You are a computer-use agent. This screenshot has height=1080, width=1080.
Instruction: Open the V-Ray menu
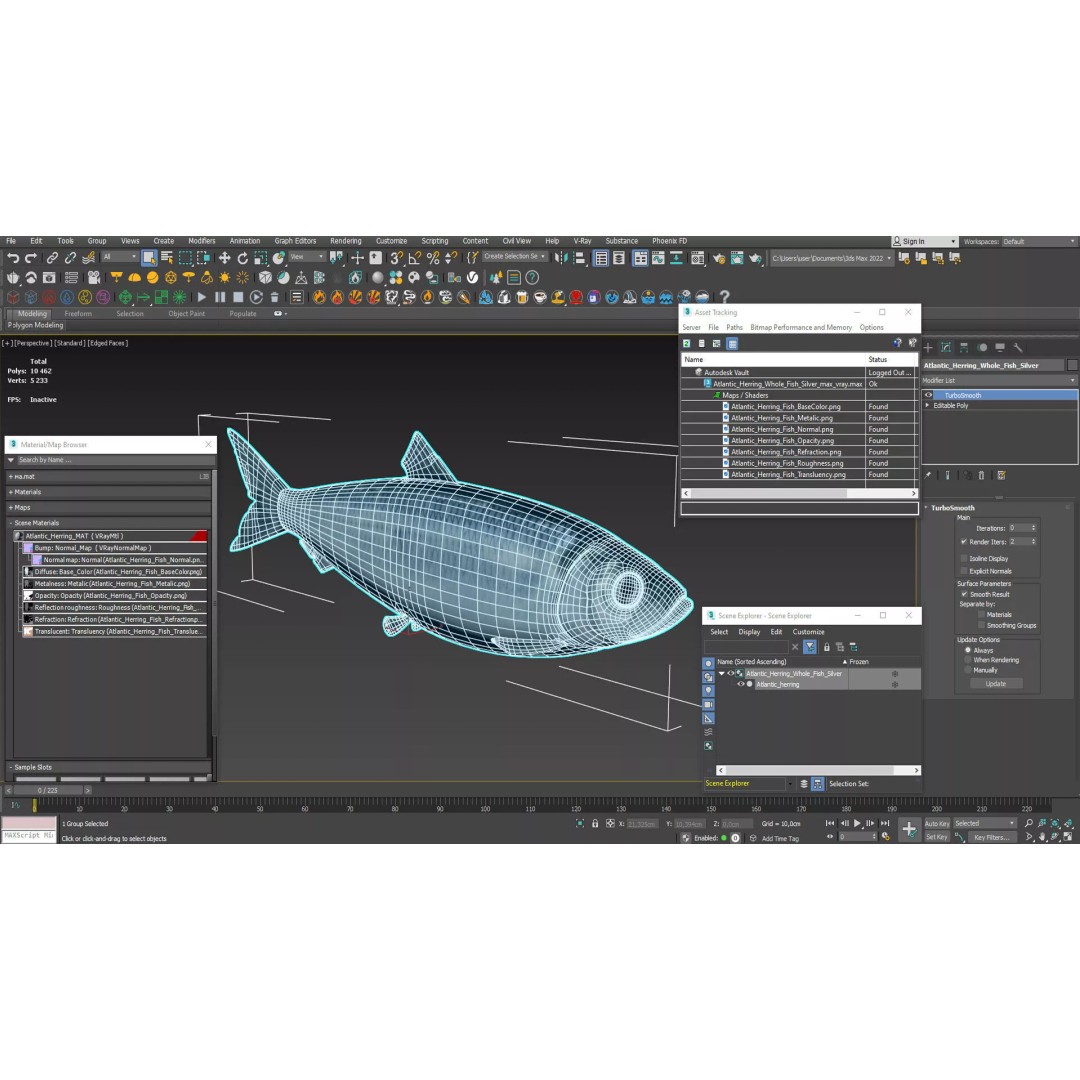point(583,241)
